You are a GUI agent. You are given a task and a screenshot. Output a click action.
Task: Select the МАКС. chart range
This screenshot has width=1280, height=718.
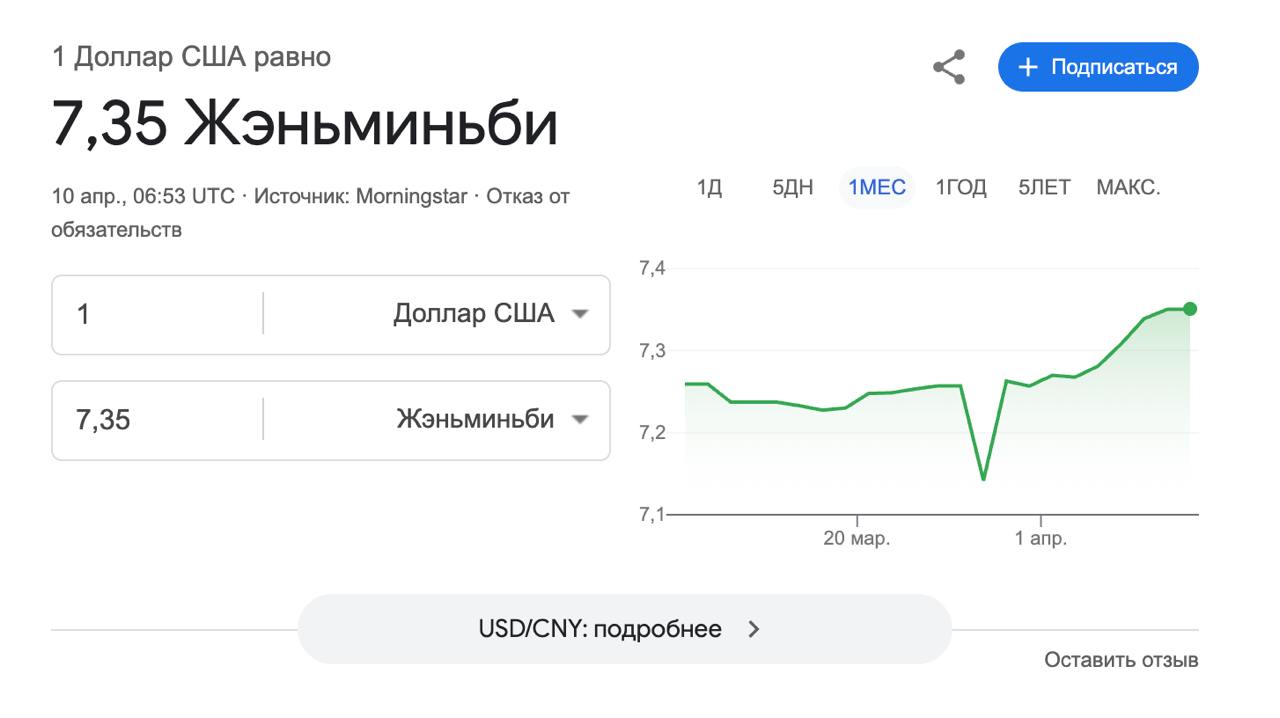click(x=1128, y=187)
